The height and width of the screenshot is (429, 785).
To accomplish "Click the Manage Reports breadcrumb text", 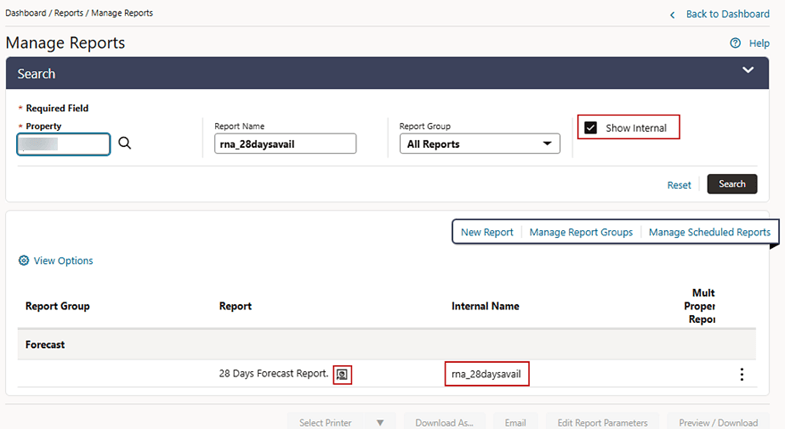I will [122, 13].
